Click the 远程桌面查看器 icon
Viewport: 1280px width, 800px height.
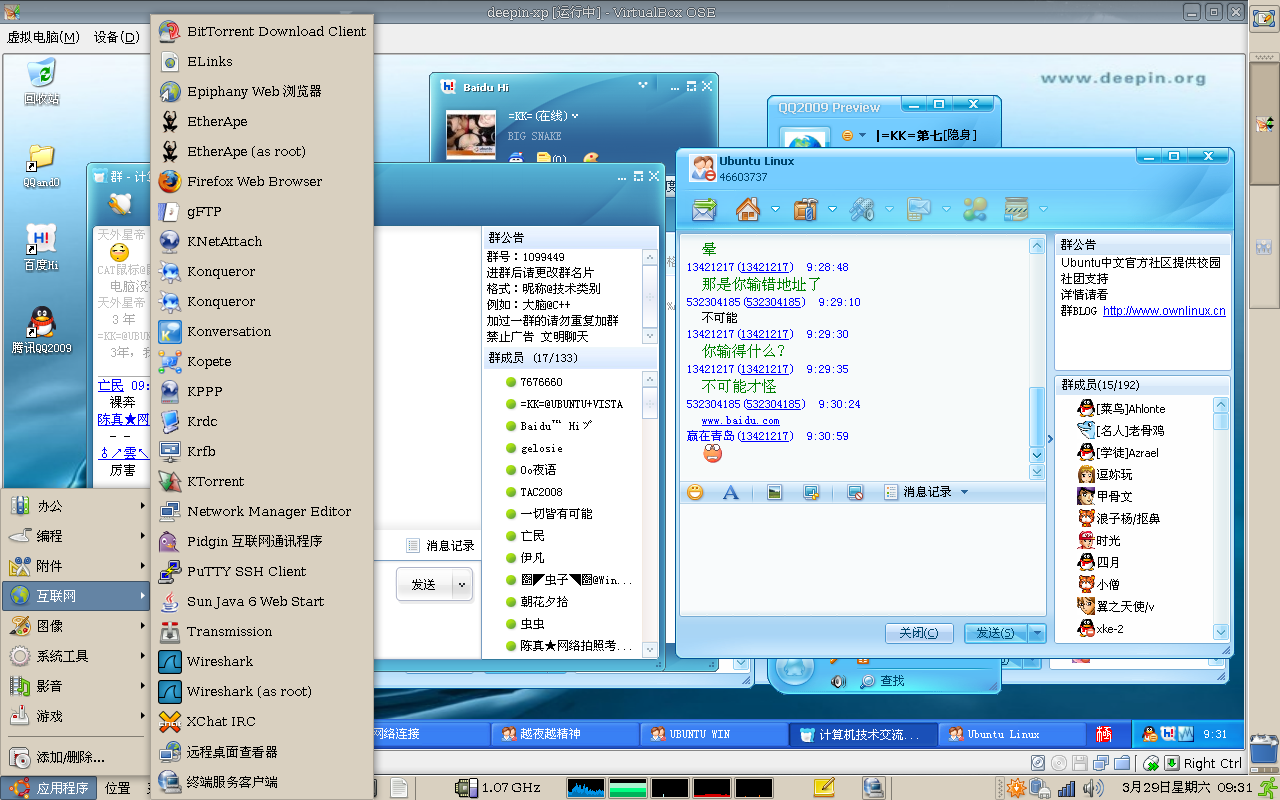pyautogui.click(x=170, y=751)
